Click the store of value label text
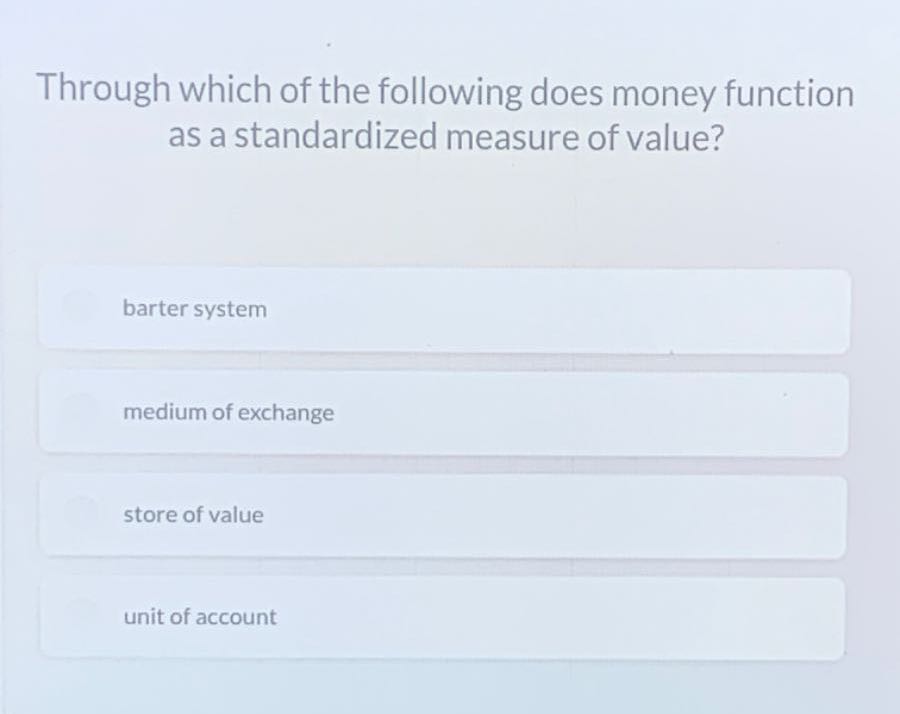This screenshot has width=900, height=714. [x=193, y=515]
